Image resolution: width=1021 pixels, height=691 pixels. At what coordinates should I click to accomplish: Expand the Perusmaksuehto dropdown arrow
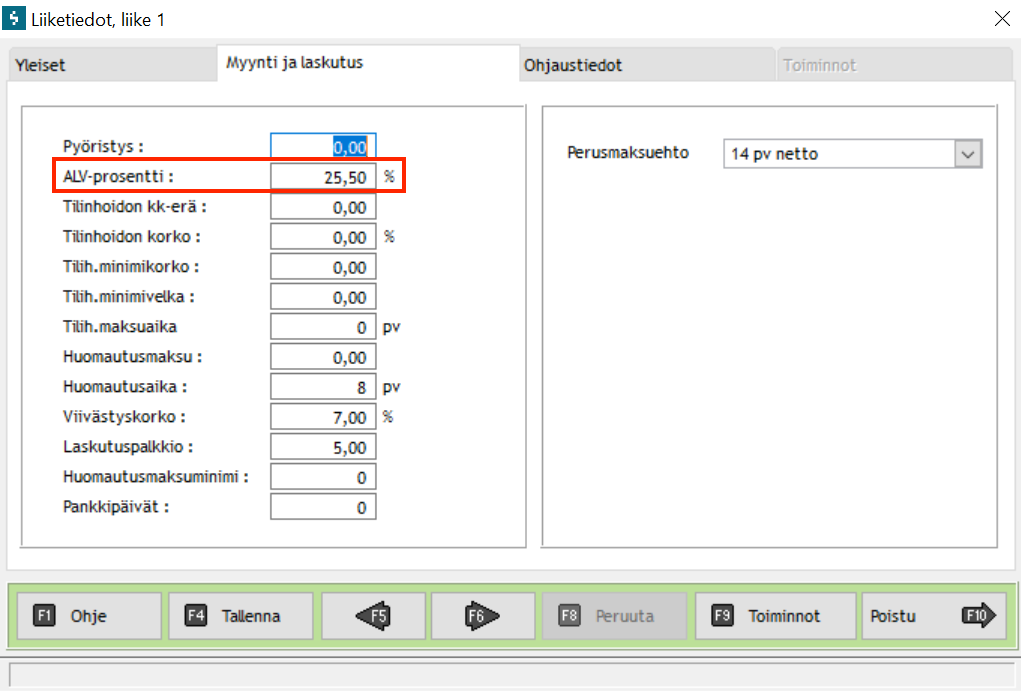[x=968, y=154]
